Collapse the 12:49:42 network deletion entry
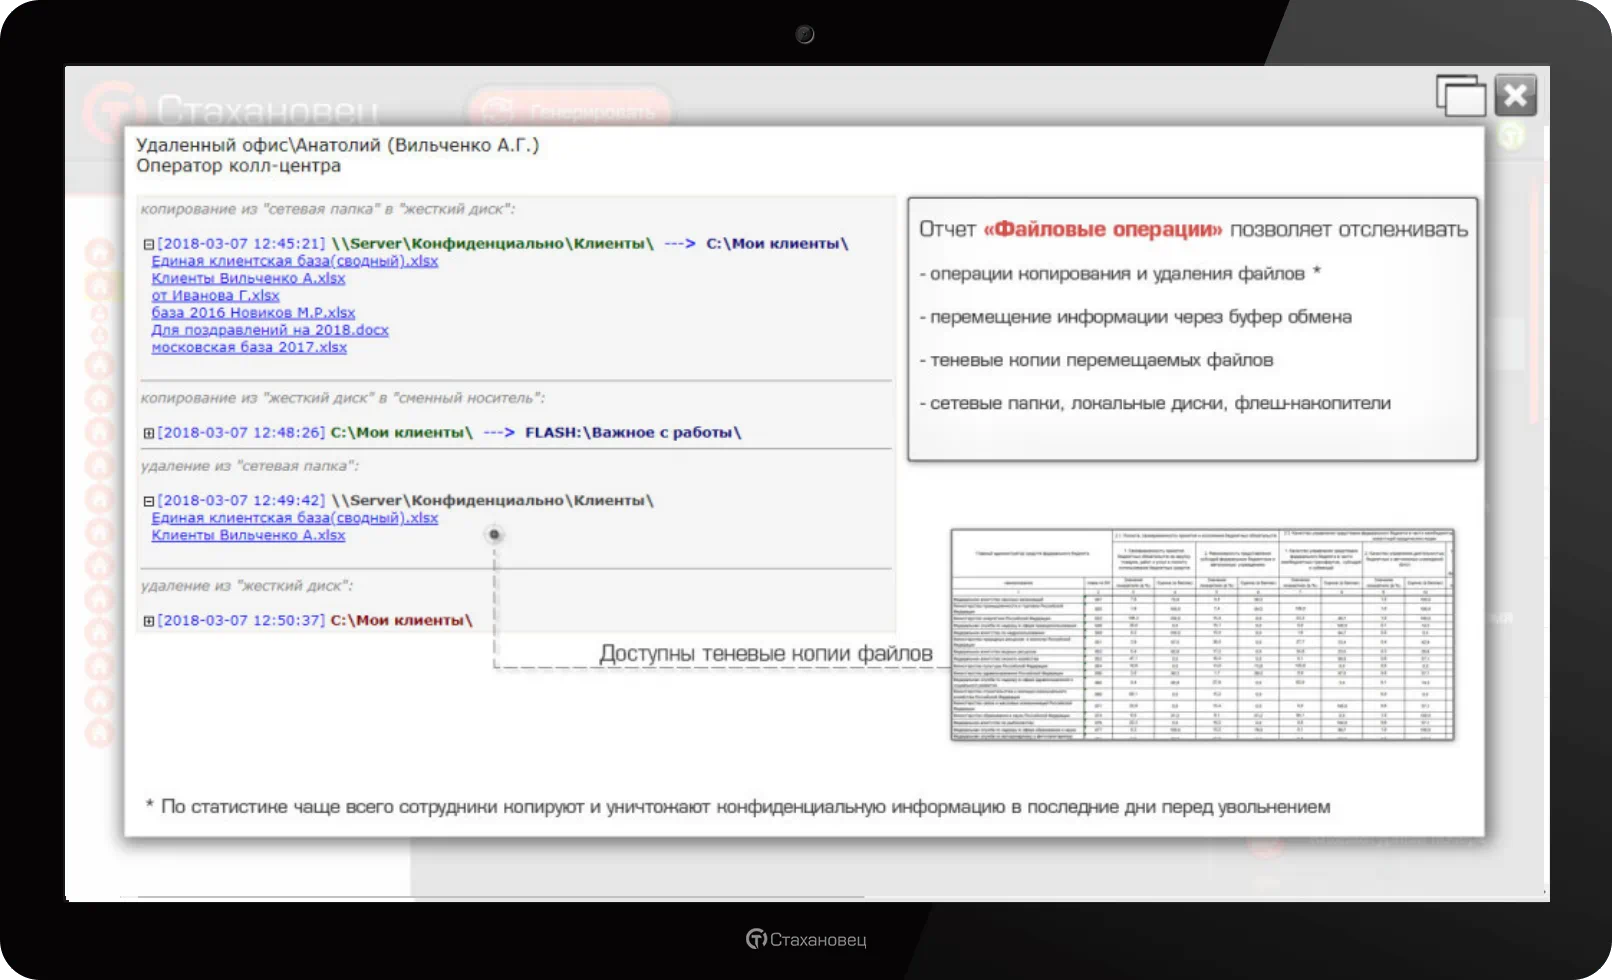Image resolution: width=1612 pixels, height=980 pixels. pos(149,501)
